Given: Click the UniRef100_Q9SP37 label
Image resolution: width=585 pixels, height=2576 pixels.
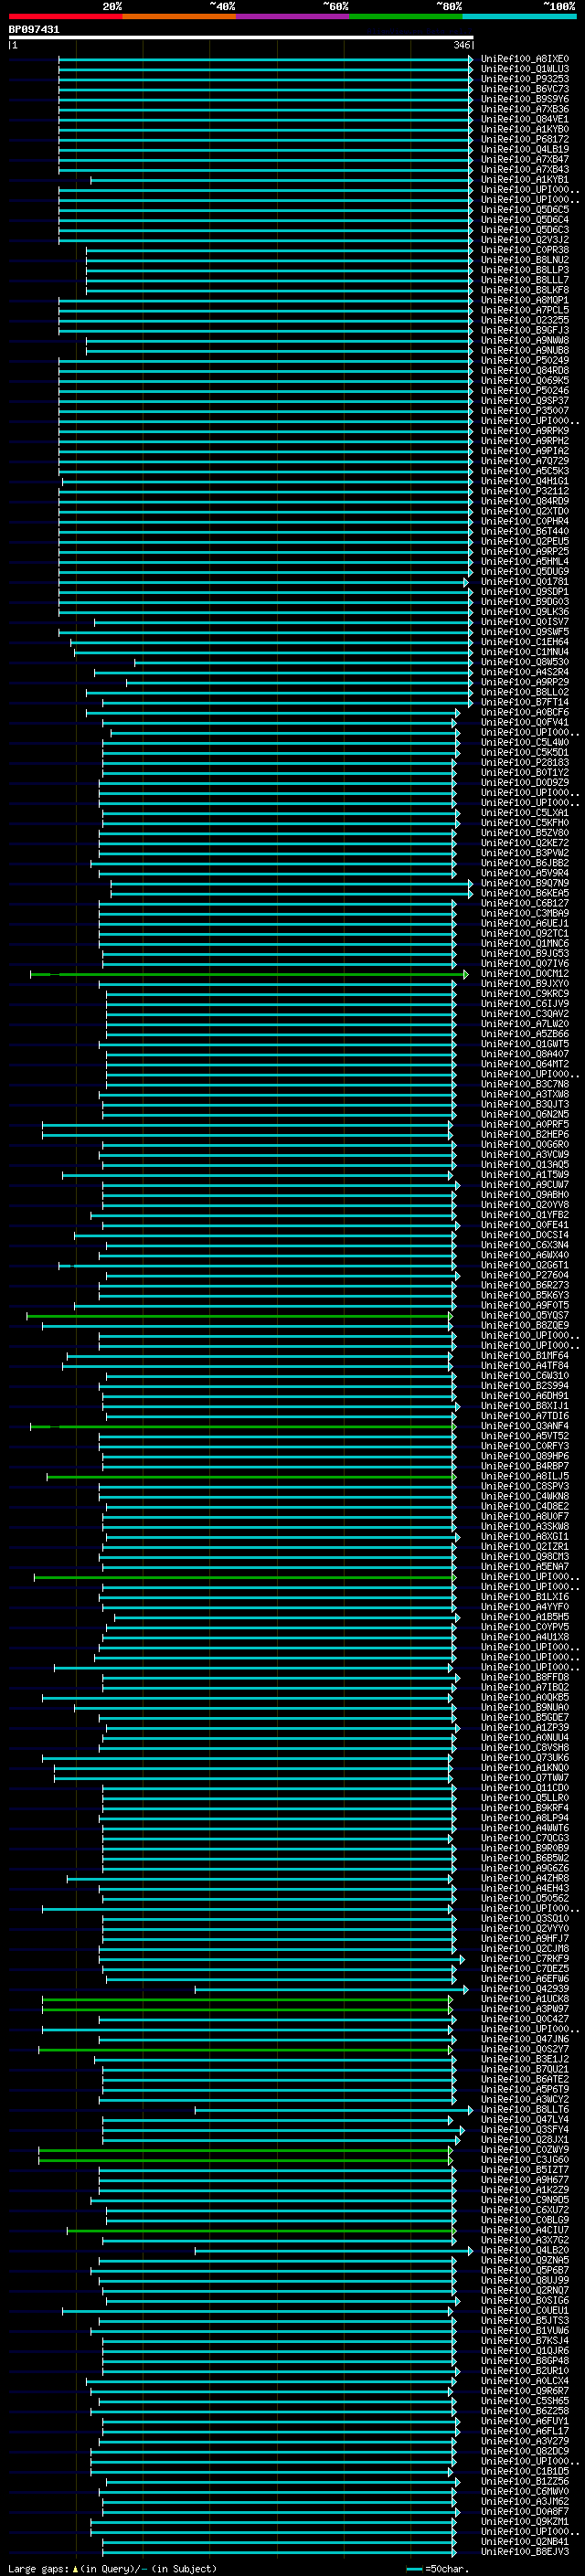Looking at the screenshot, I should (x=524, y=400).
